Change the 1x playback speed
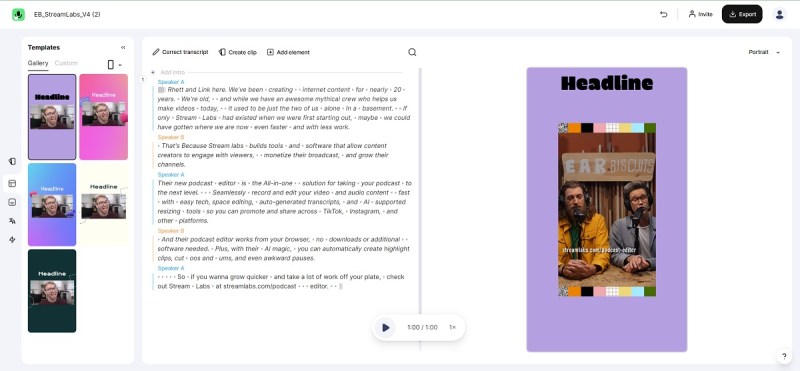The height and width of the screenshot is (371, 800). coord(452,327)
